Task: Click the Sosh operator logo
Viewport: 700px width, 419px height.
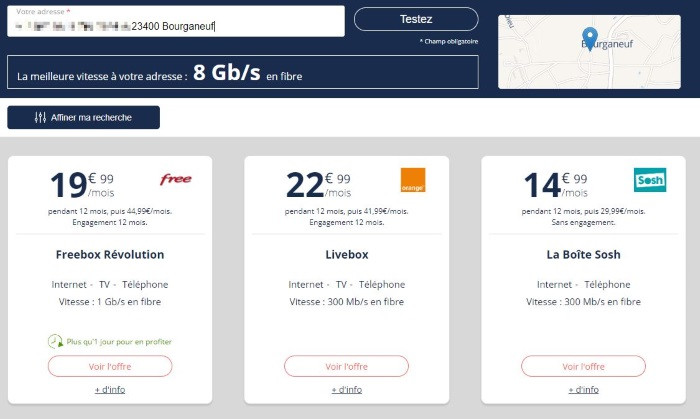Action: 650,180
